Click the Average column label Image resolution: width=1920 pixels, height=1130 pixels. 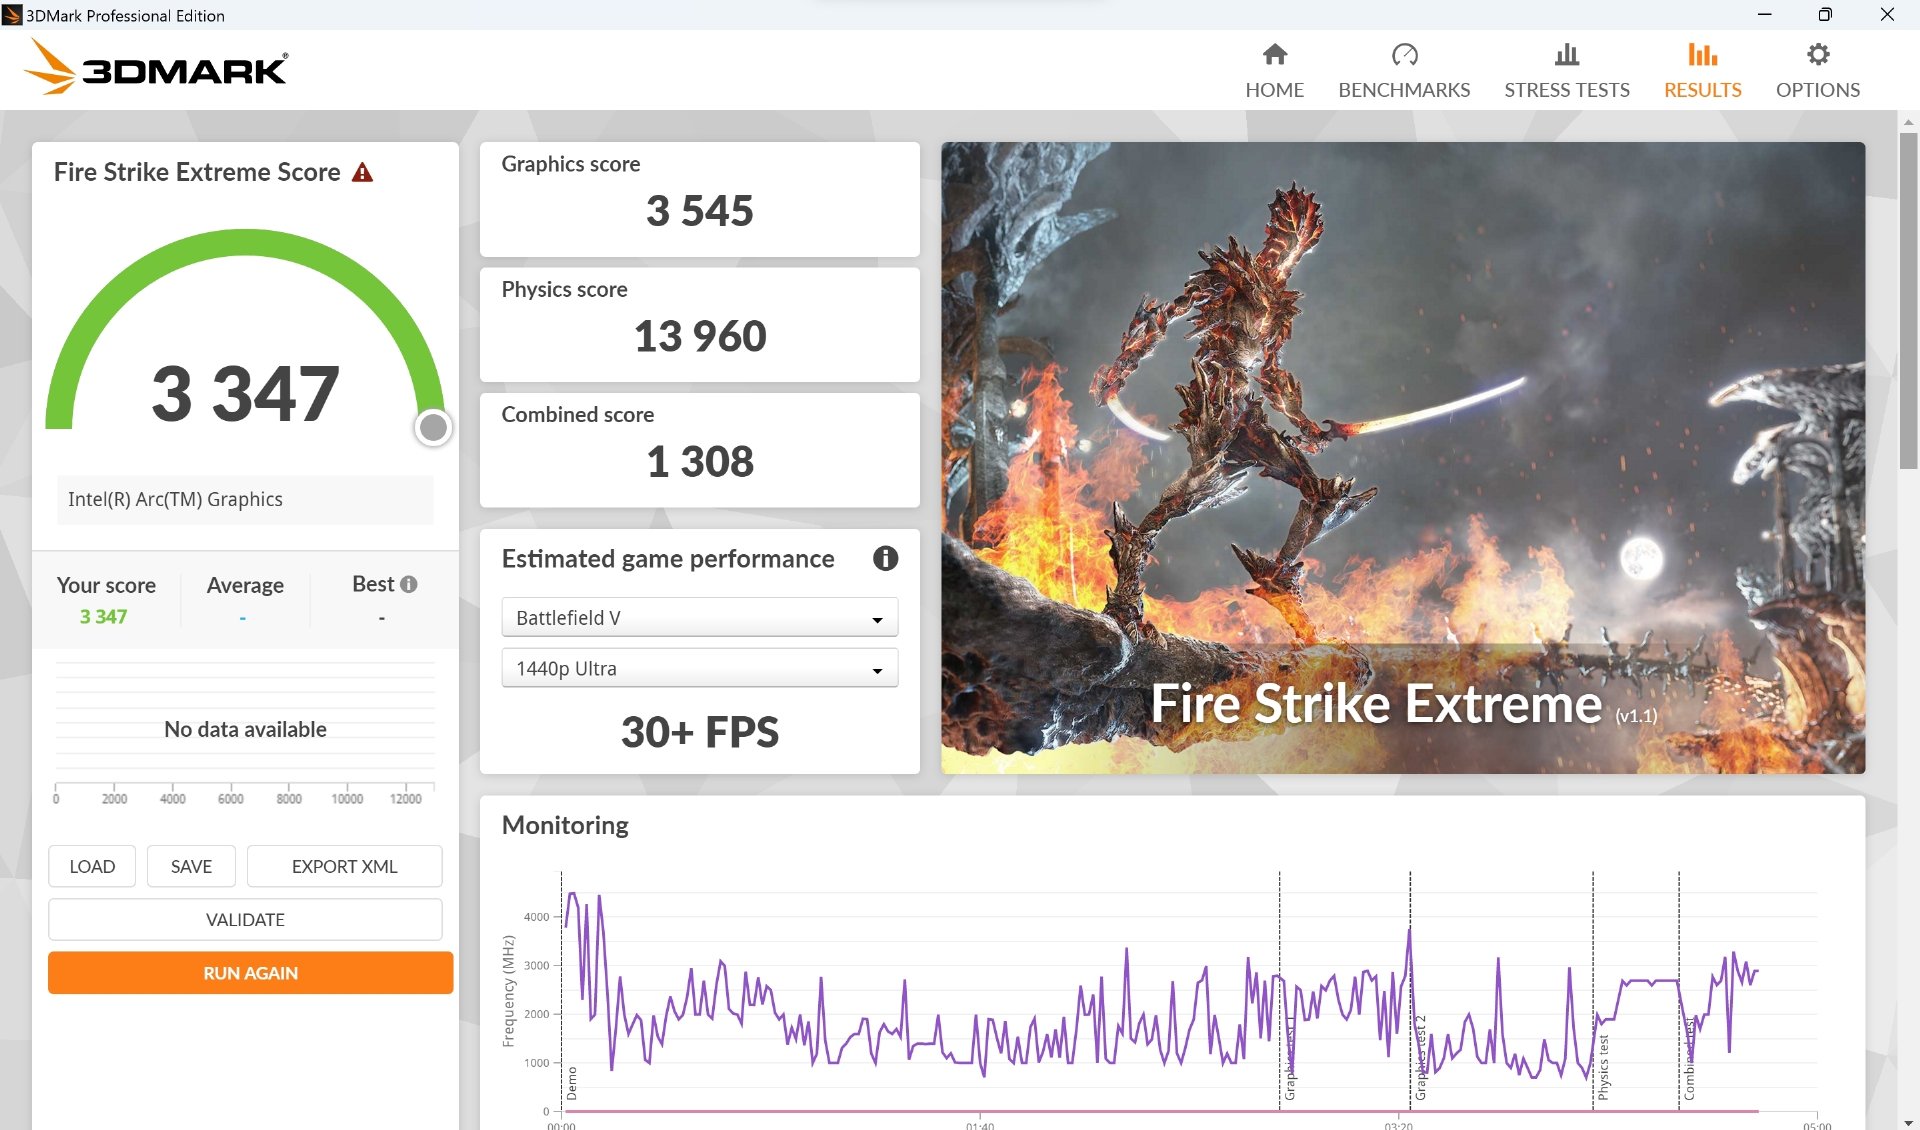click(x=245, y=585)
